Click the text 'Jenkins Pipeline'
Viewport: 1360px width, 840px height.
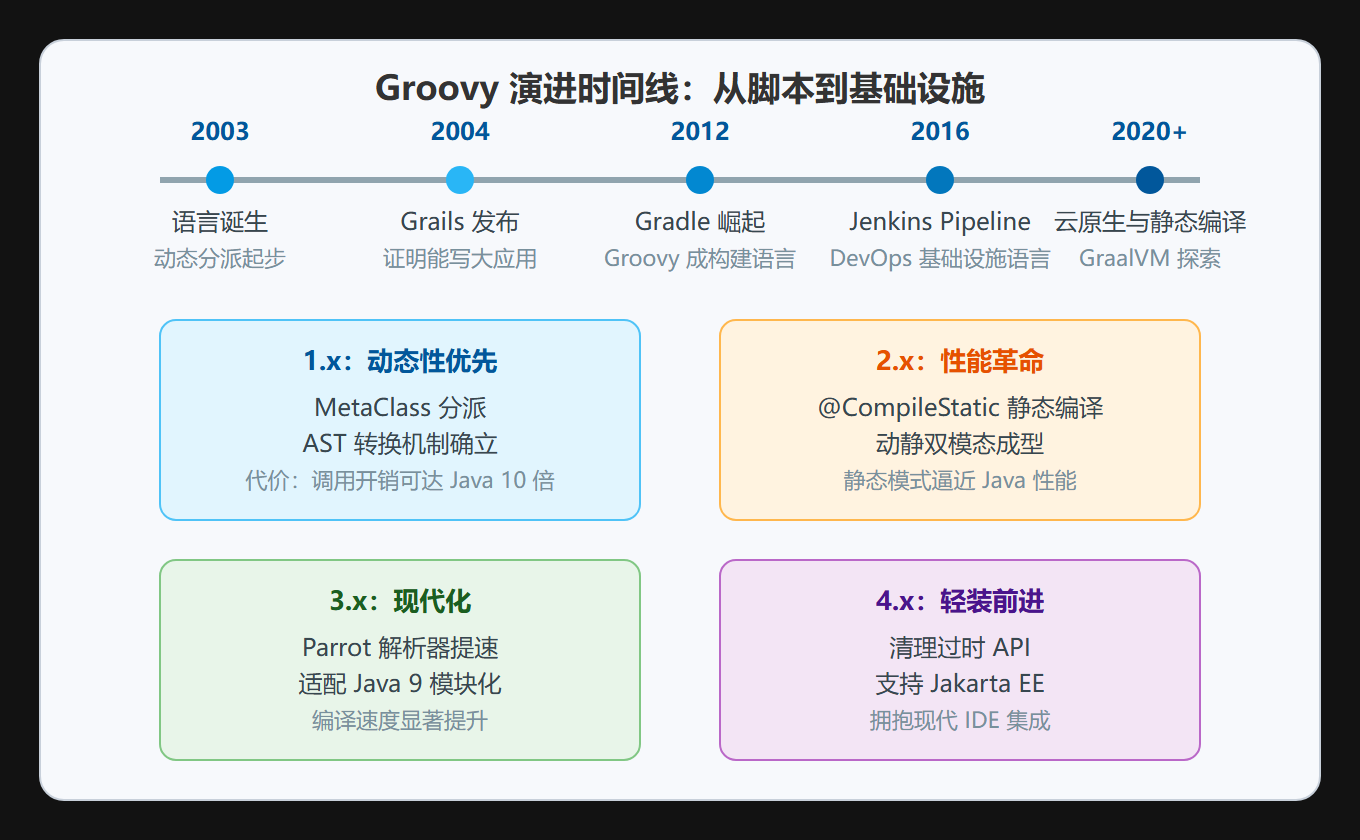coord(940,222)
